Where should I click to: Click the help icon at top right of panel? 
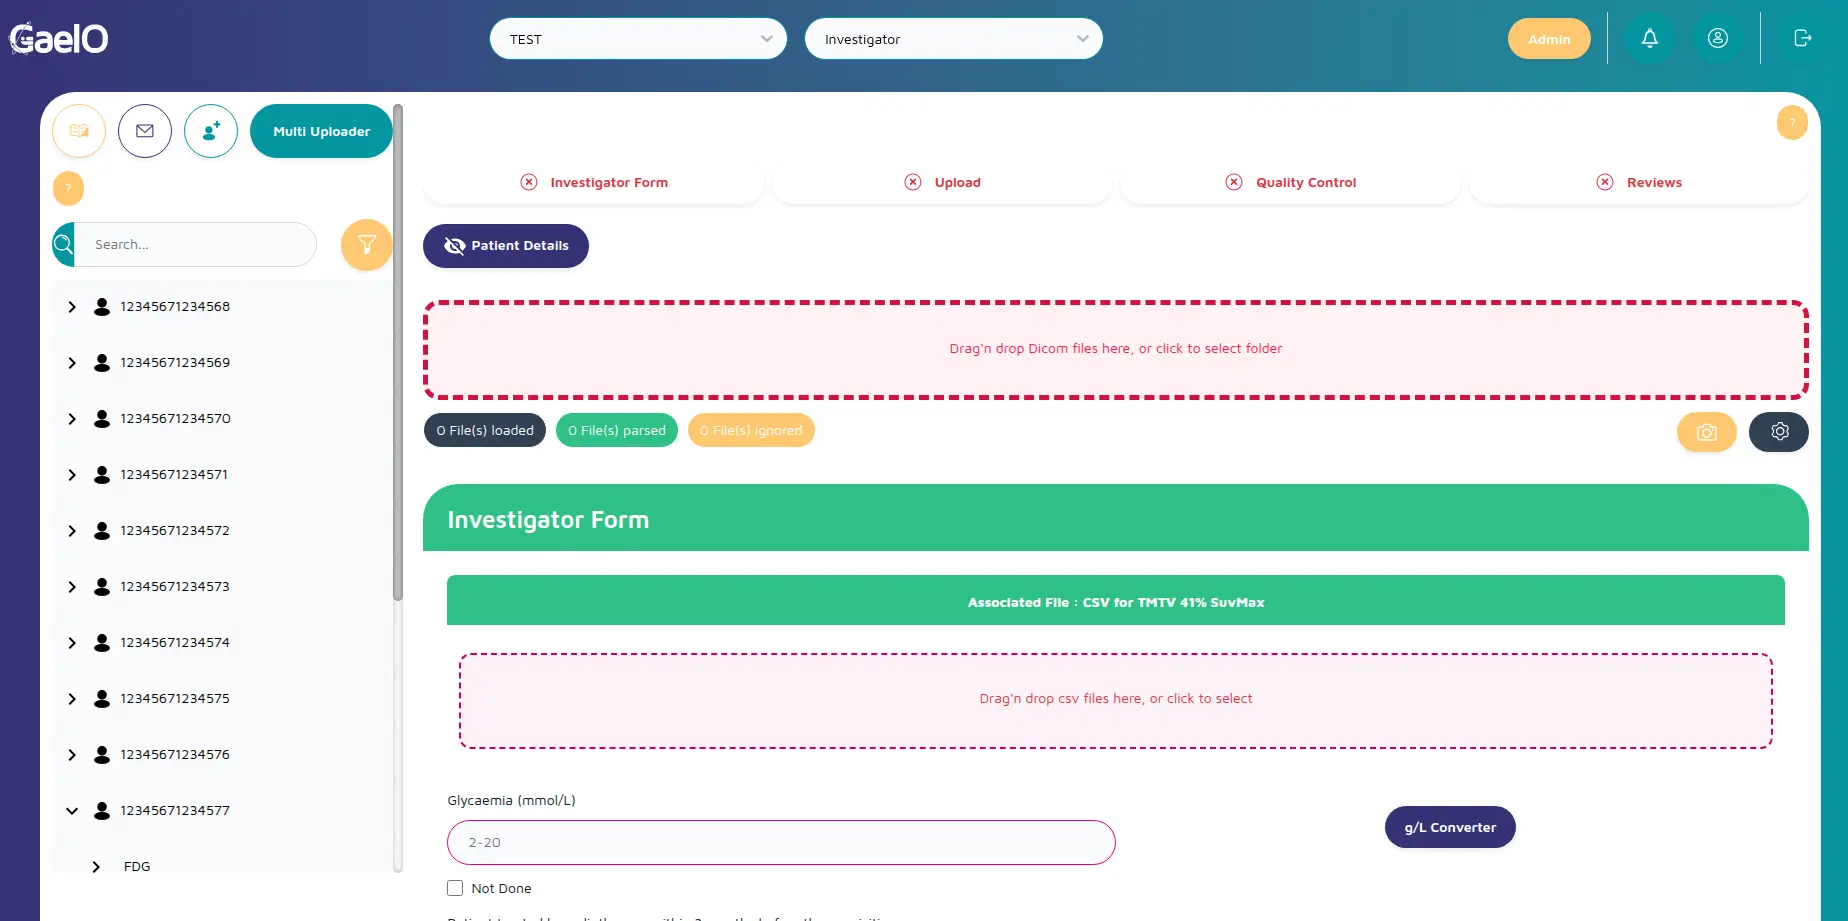(x=1792, y=122)
